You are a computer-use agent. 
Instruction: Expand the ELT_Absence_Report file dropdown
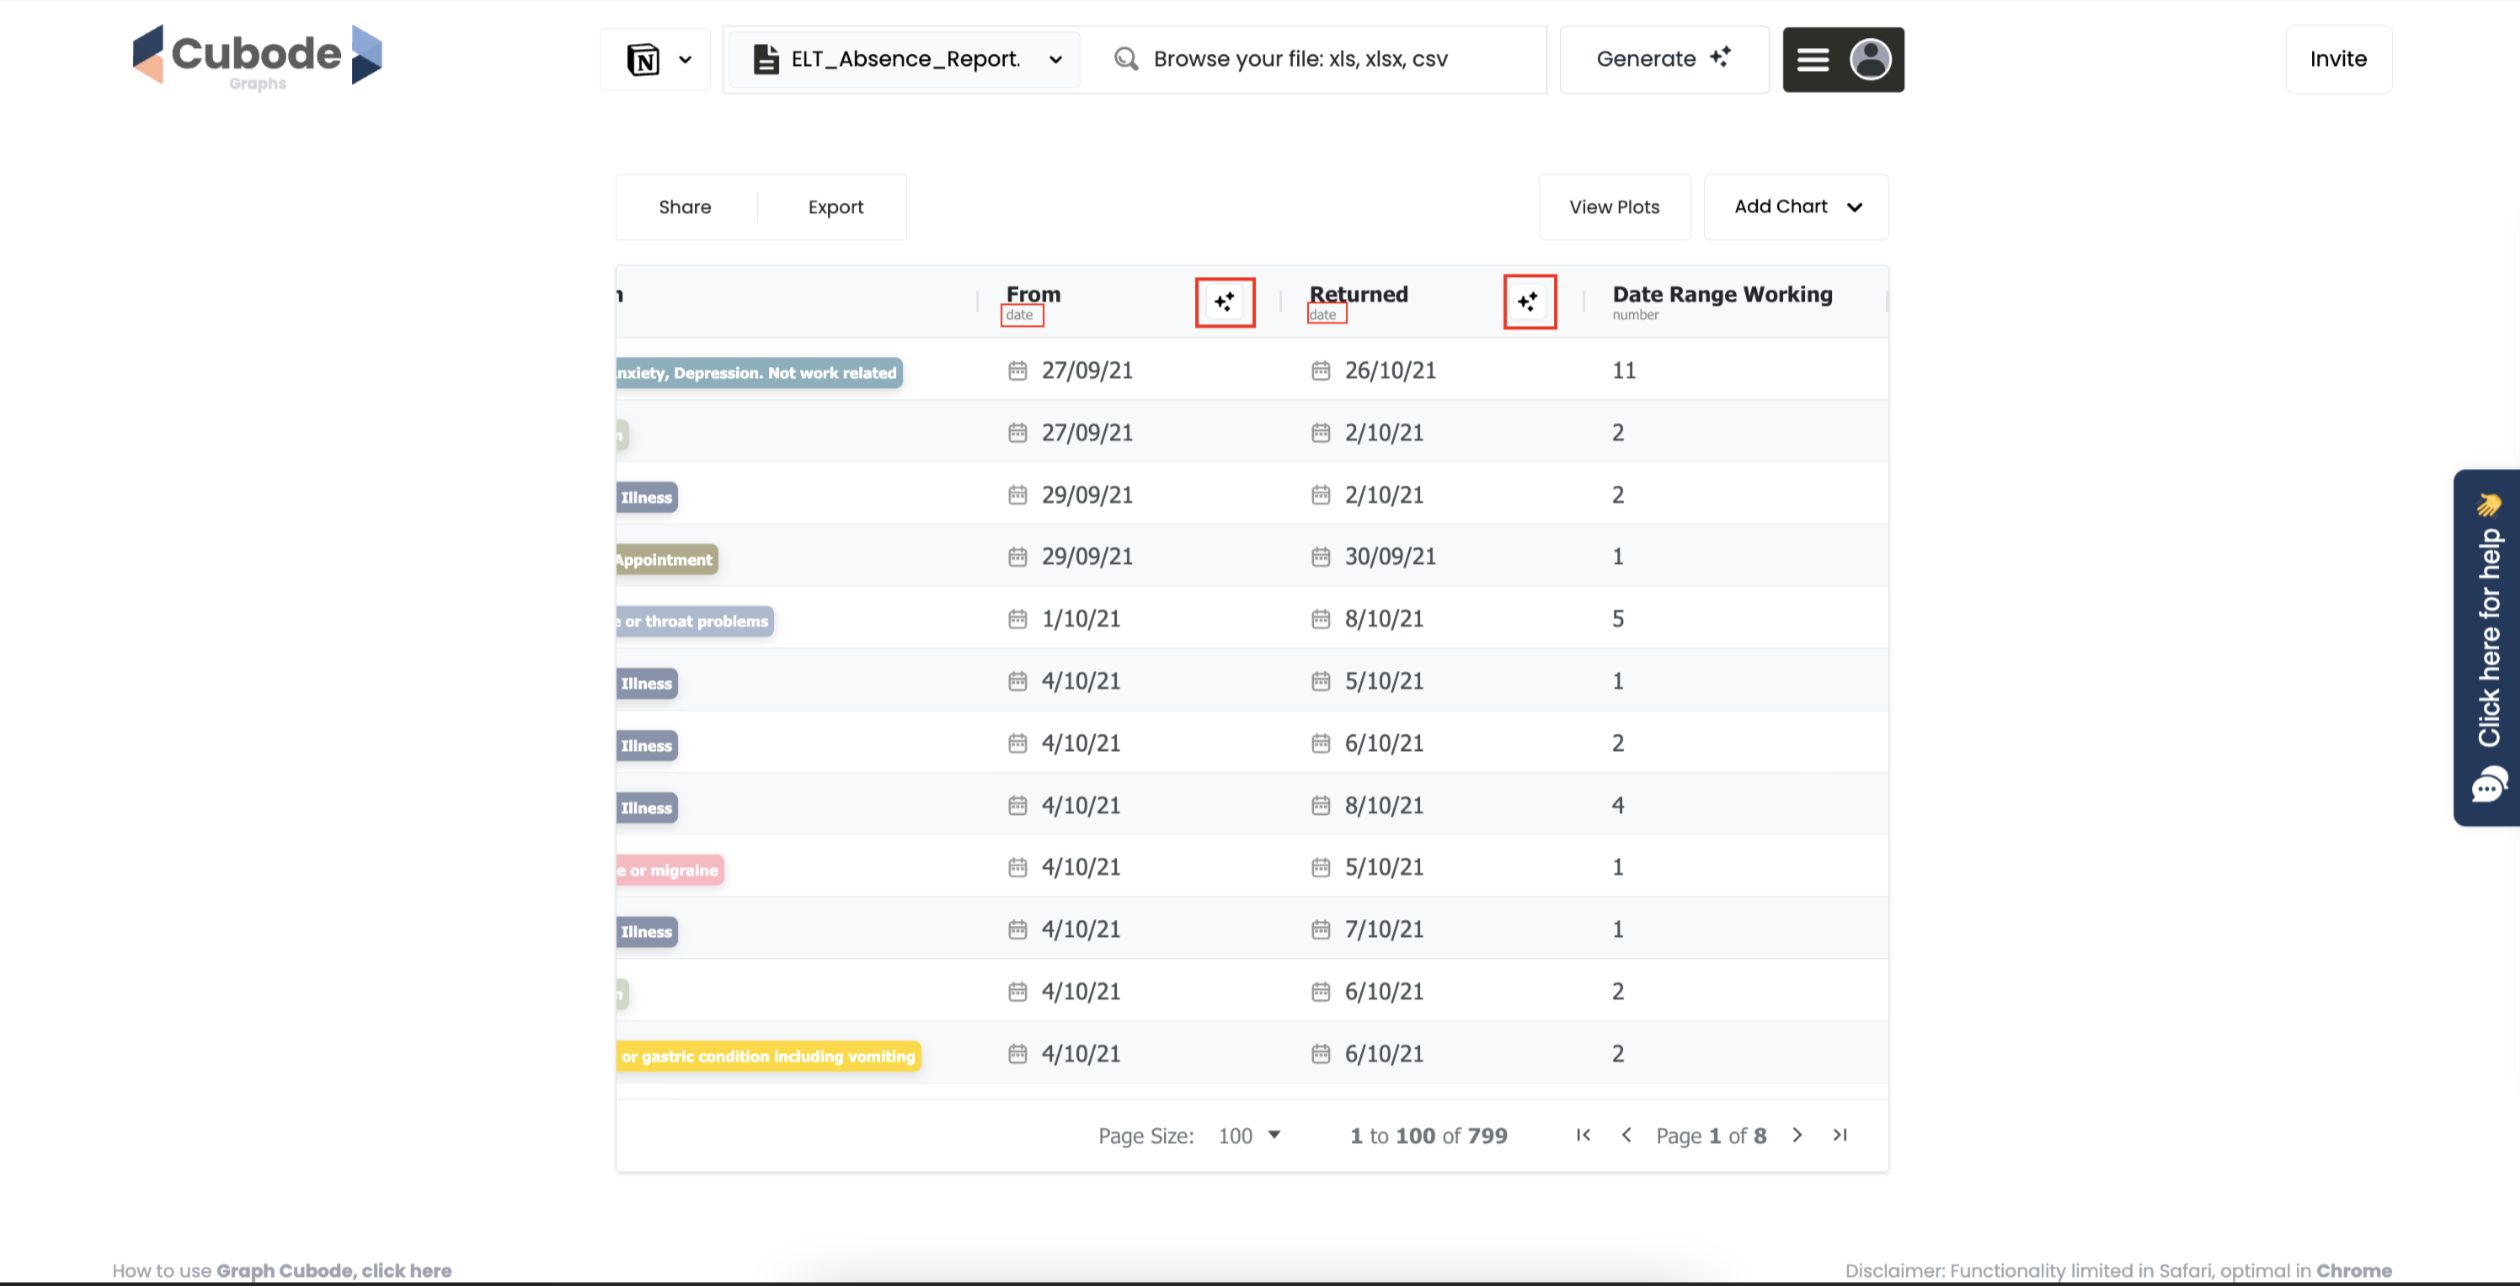(1055, 60)
